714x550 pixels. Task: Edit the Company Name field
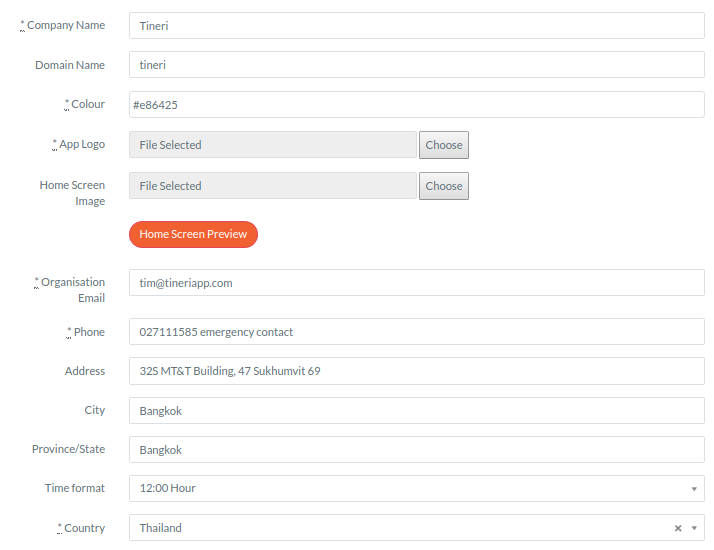417,25
